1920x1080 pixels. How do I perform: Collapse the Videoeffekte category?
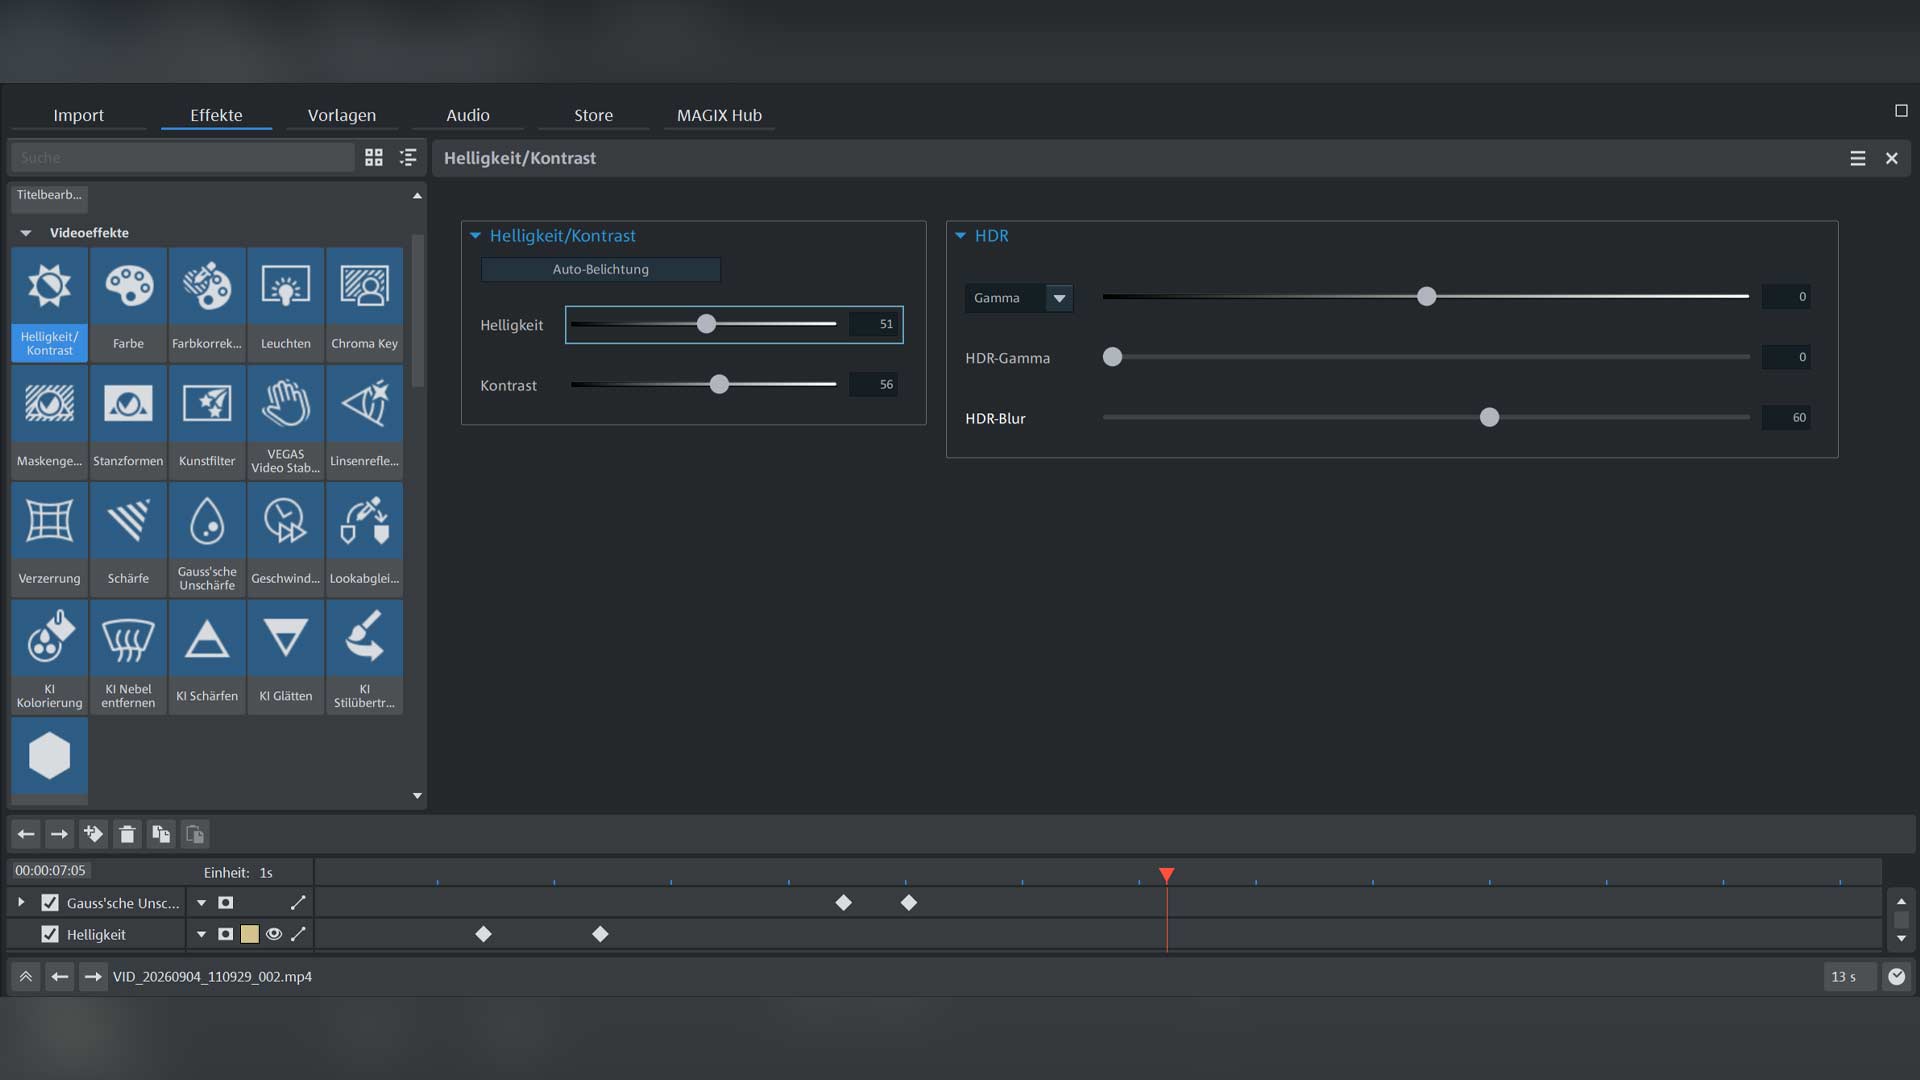pos(26,233)
